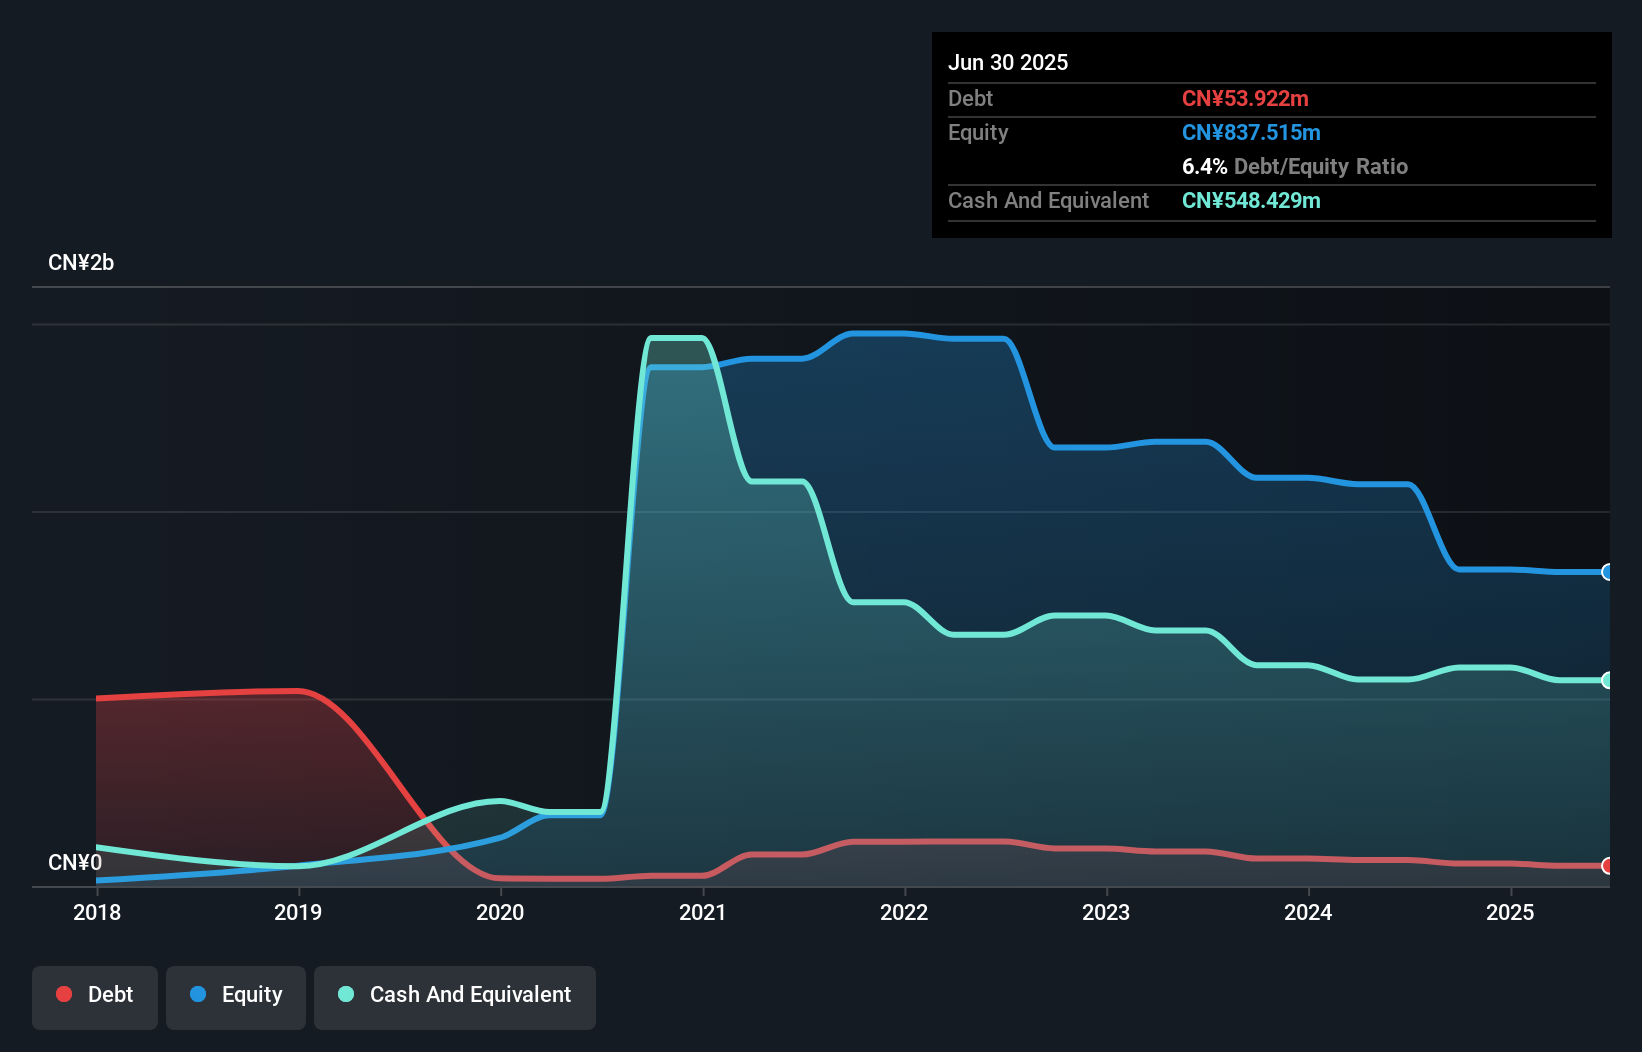Expand the Debt/Equity Ratio detail row
Image resolution: width=1642 pixels, height=1052 pixels.
[x=1295, y=166]
